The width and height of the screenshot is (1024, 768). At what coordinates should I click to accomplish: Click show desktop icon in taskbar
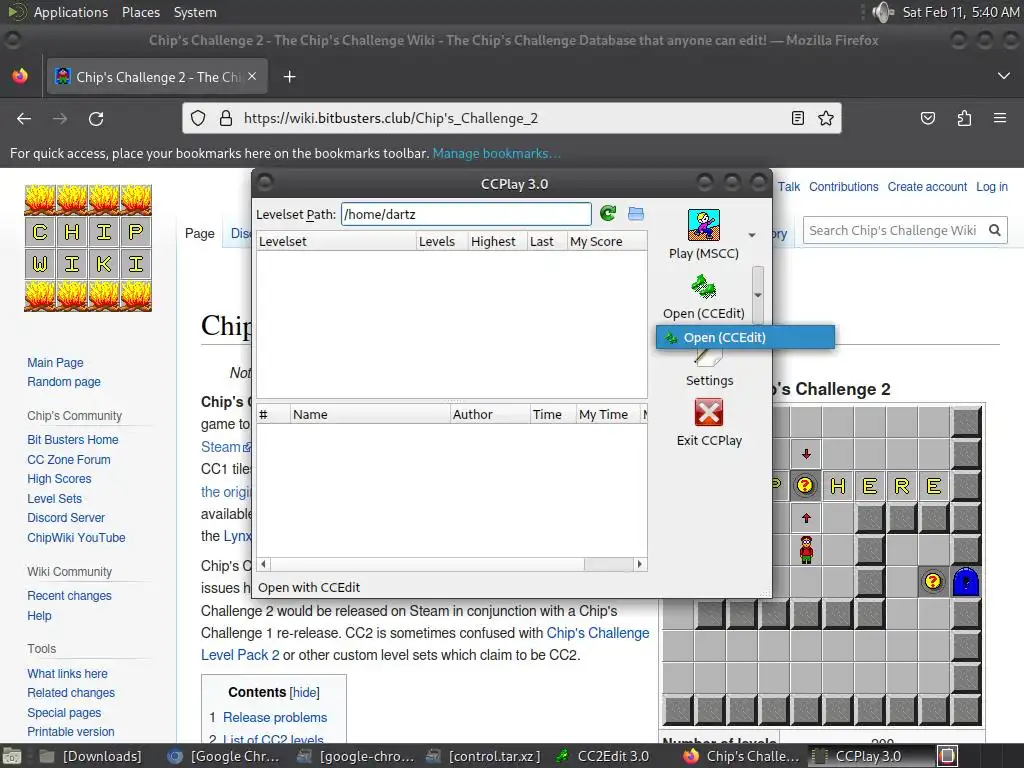point(12,756)
